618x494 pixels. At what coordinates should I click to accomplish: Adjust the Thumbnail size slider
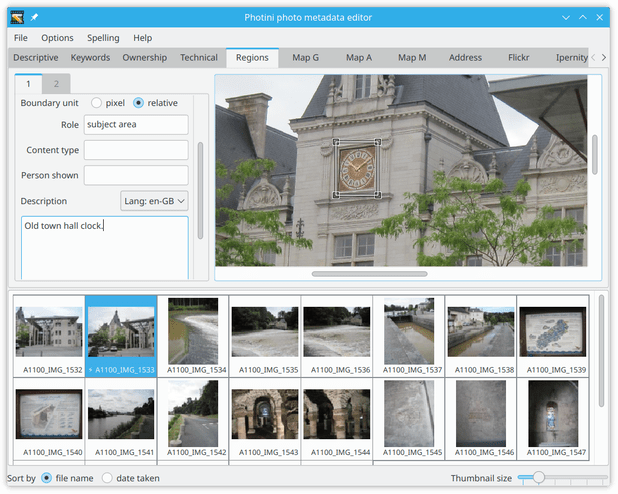point(539,478)
